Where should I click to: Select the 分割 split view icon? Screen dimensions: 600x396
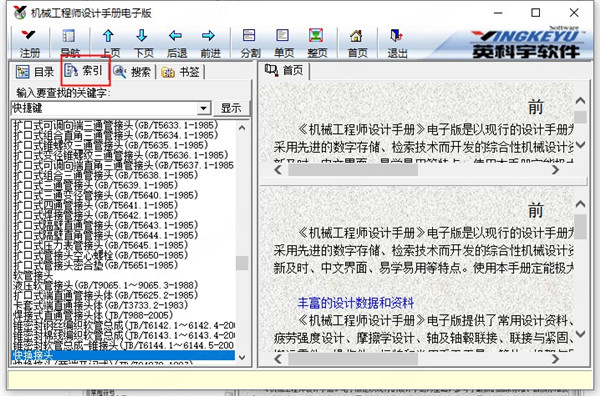[249, 43]
